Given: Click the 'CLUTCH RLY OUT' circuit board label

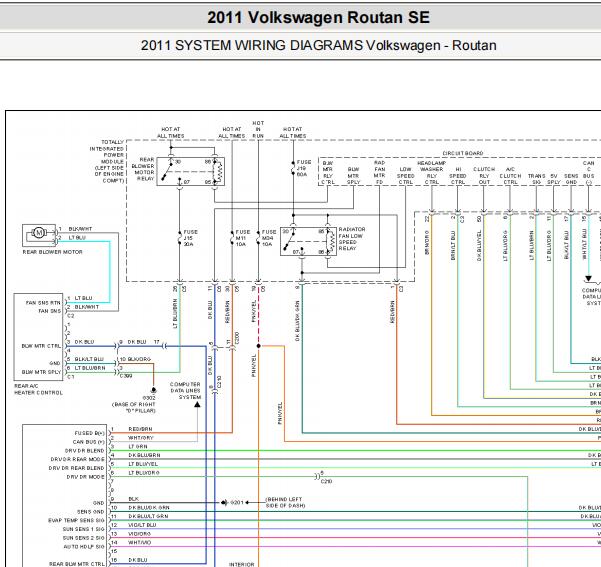Looking at the screenshot, I should click(484, 176).
